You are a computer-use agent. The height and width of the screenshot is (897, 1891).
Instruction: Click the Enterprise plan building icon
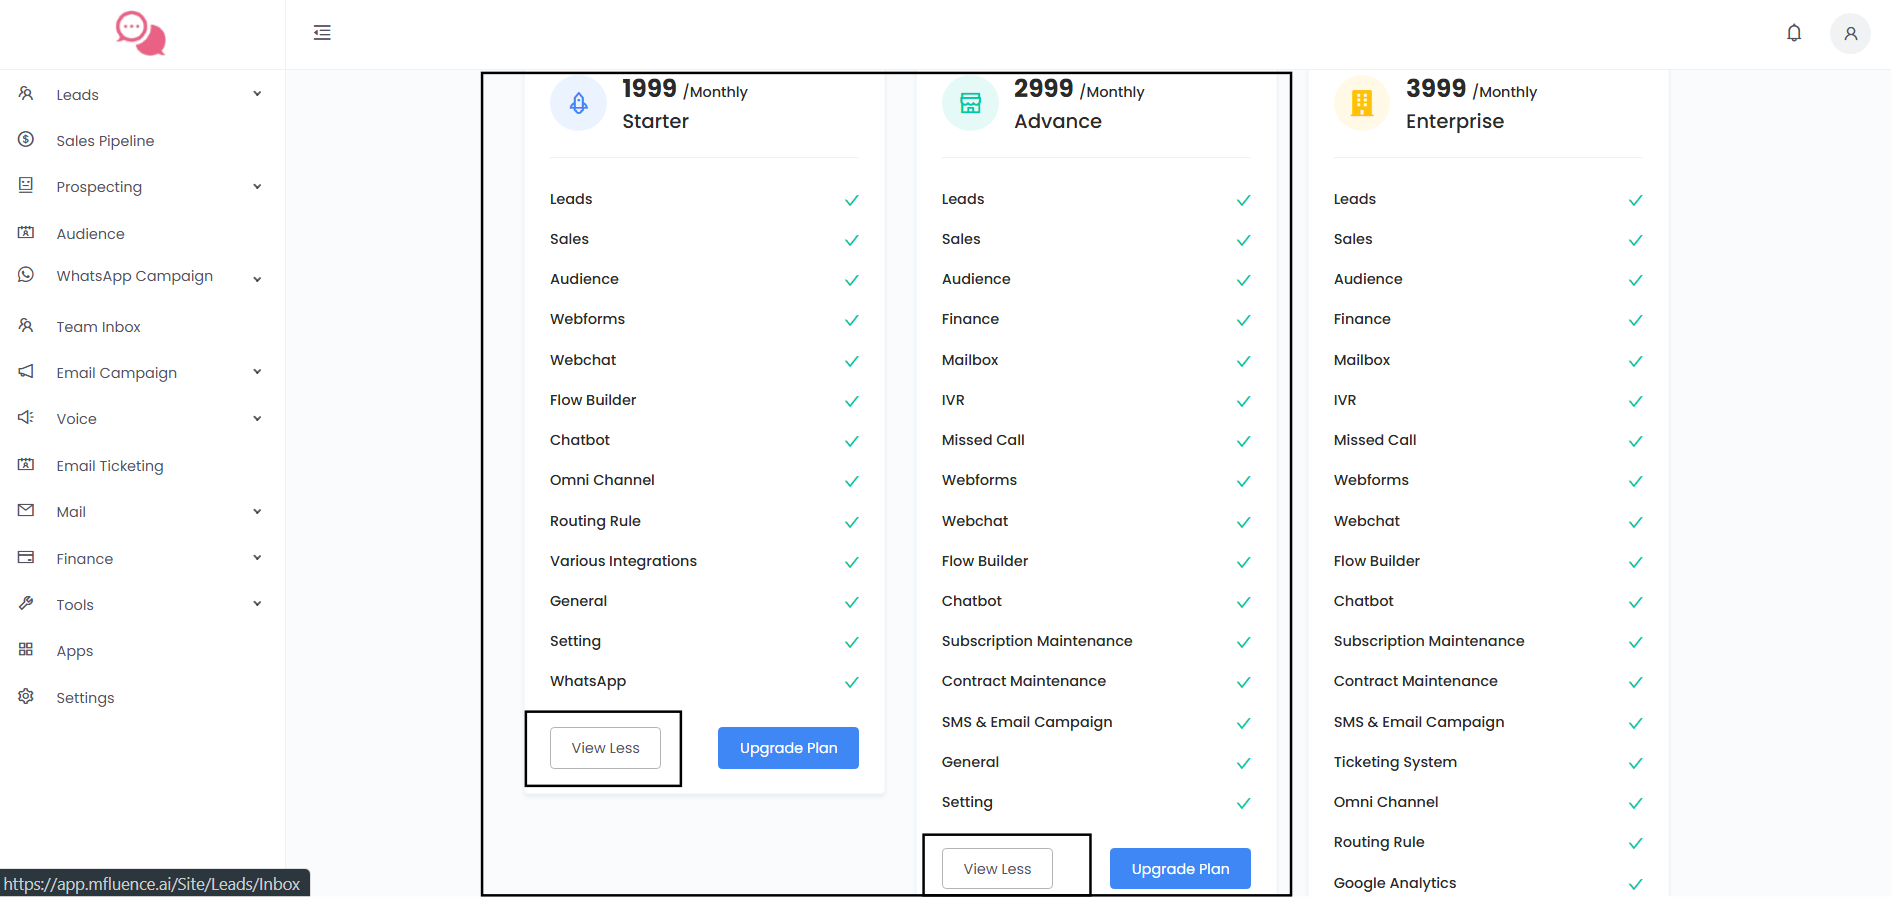1361,103
